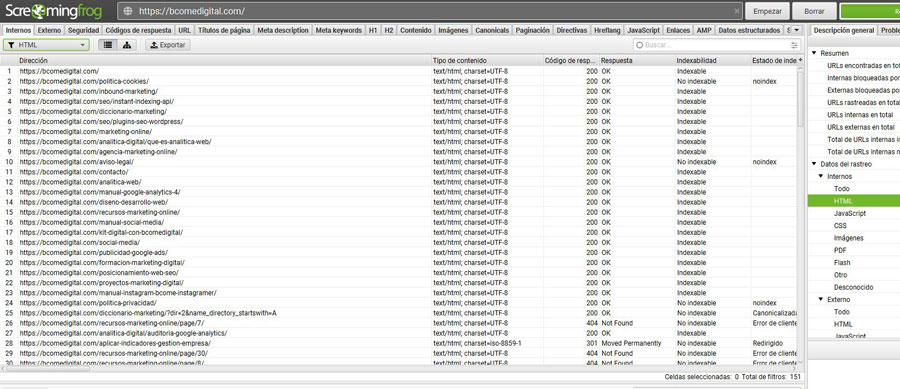Switch to the Canonicals tab
This screenshot has height=389, width=900.
pyautogui.click(x=492, y=30)
